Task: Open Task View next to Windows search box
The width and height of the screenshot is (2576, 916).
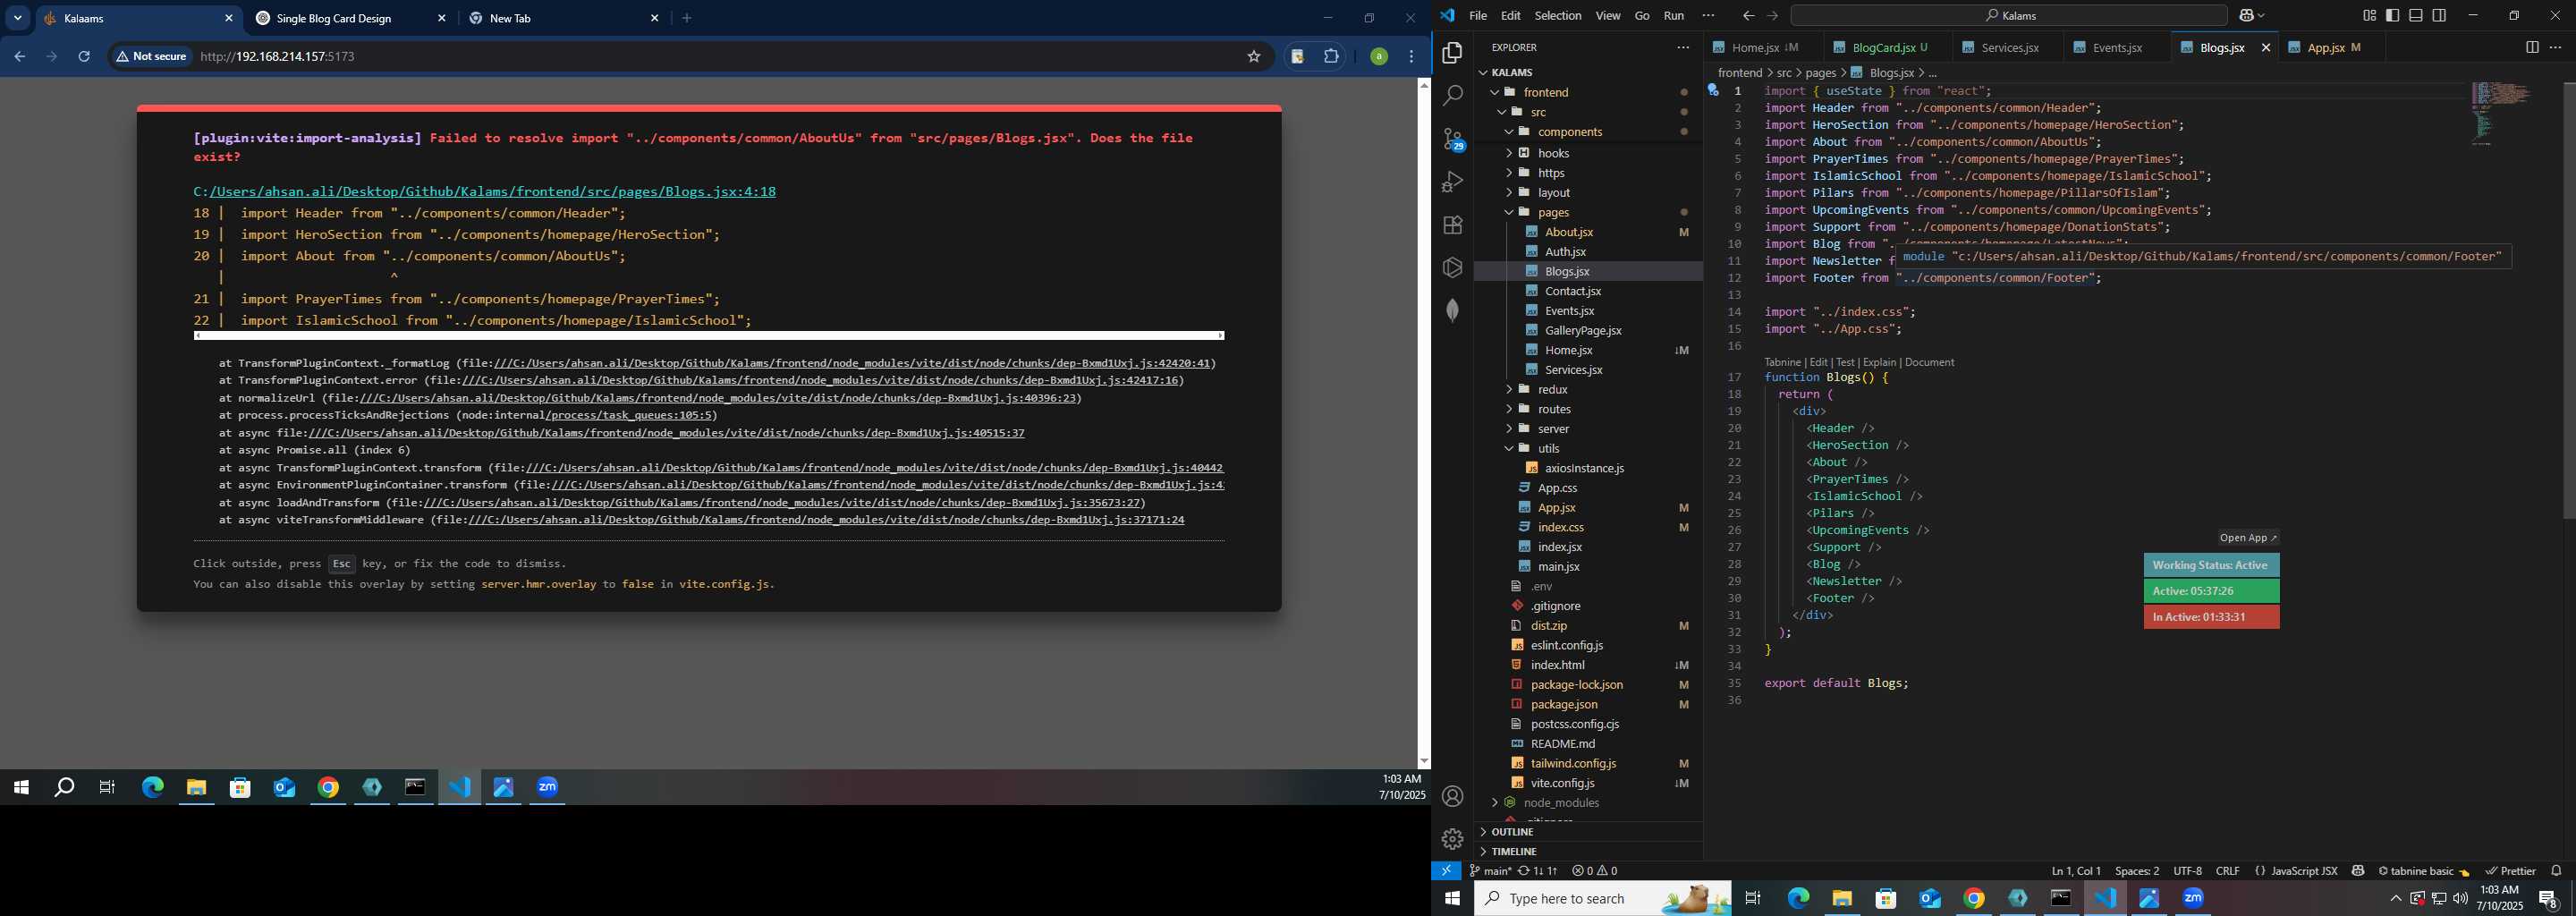Action: click(1752, 898)
